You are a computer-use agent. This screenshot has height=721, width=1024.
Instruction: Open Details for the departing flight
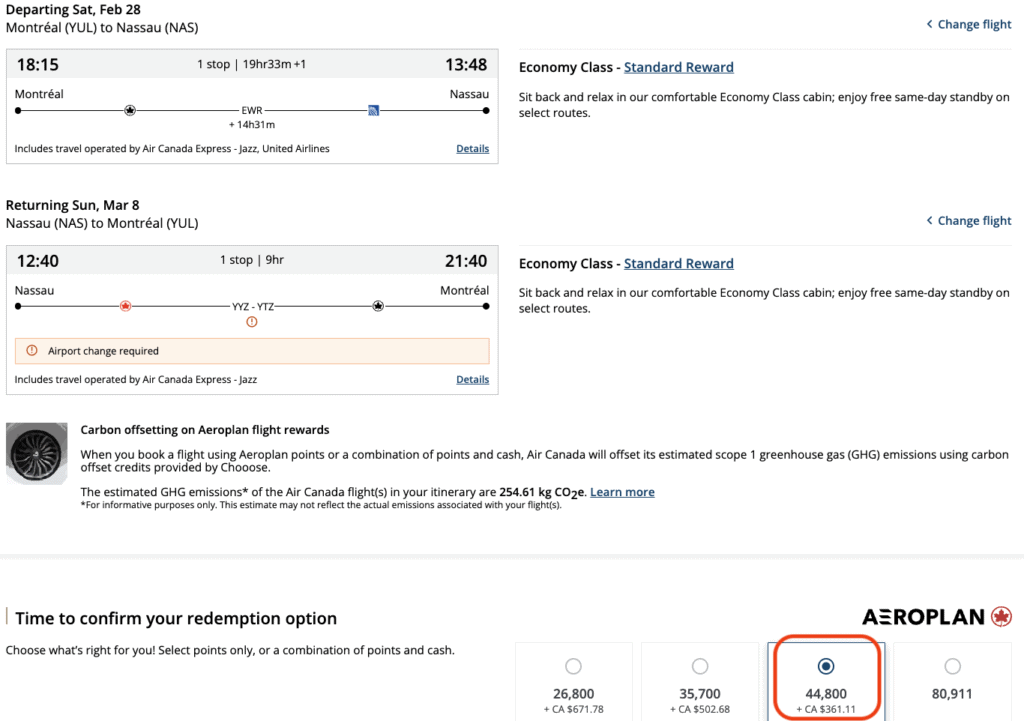(472, 149)
